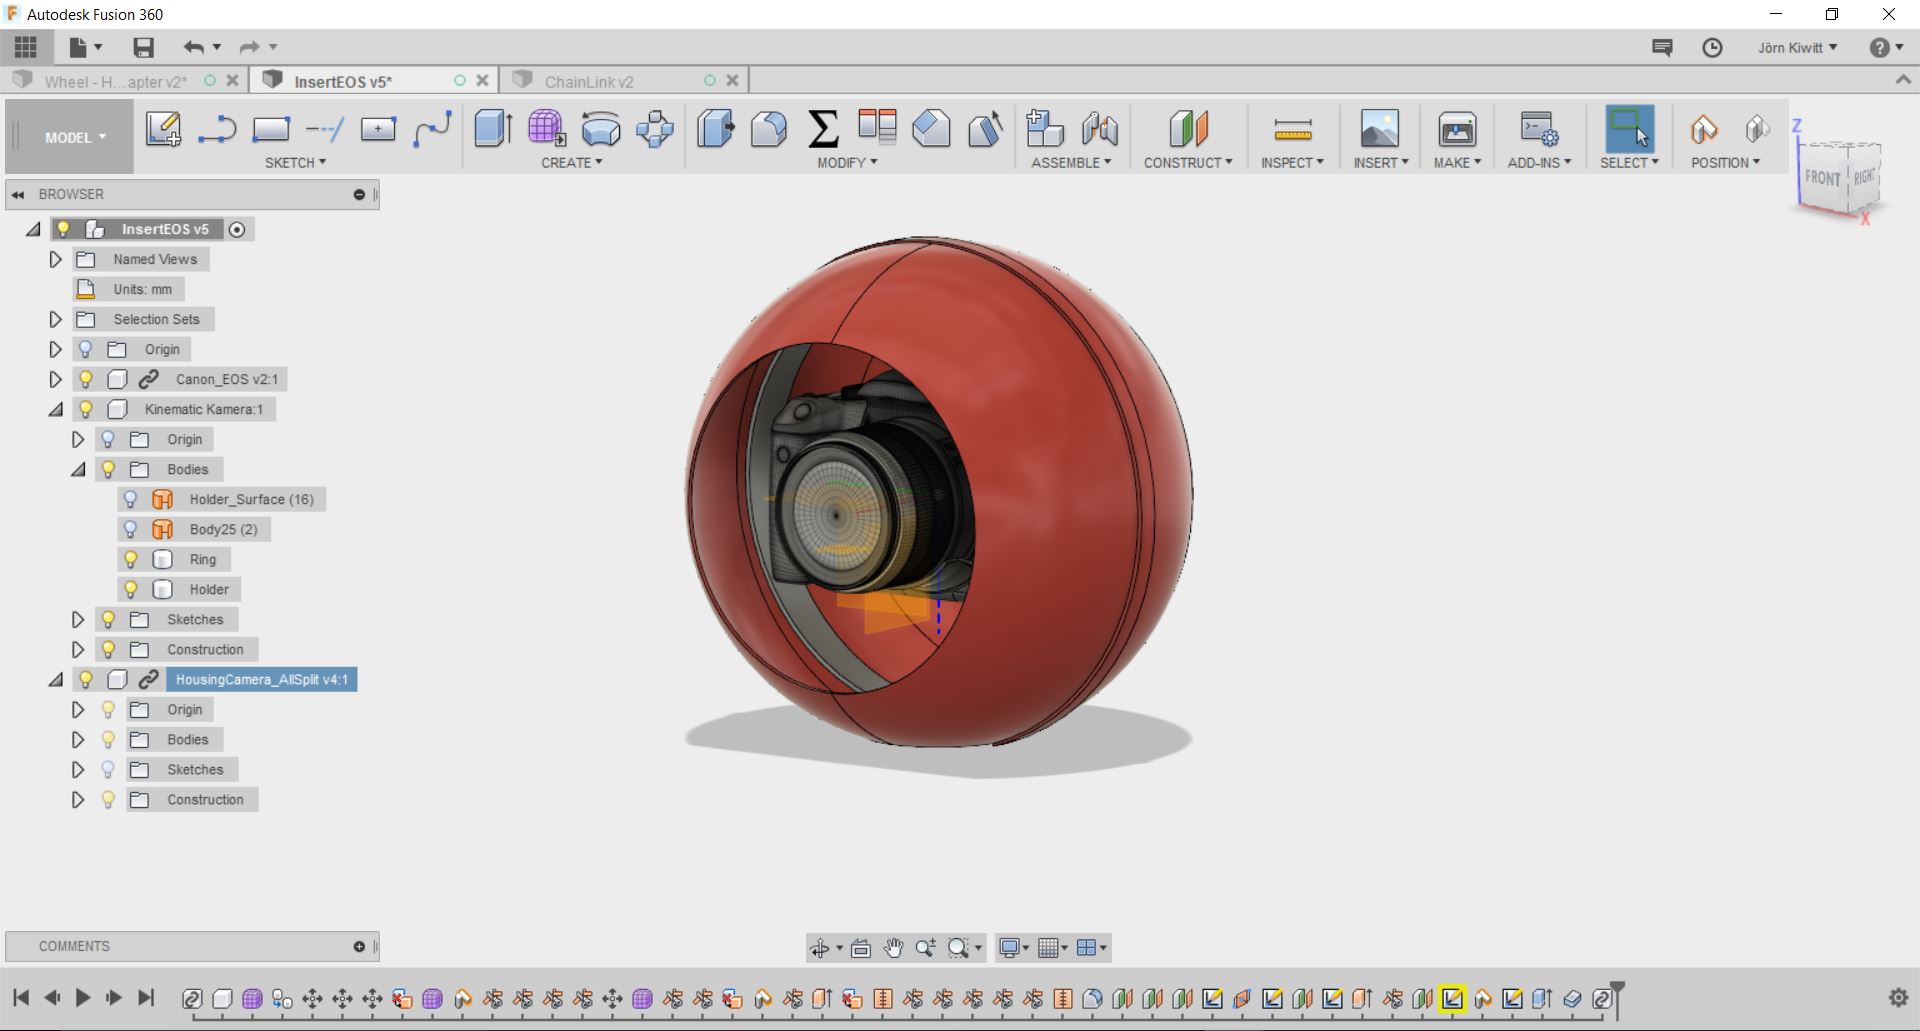
Task: Activate InsertEOS v5 radio button
Action: click(x=237, y=229)
